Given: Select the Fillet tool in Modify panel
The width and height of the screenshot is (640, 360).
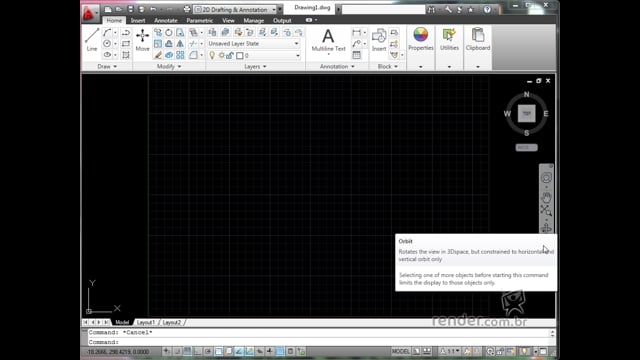Looking at the screenshot, I should (193, 55).
